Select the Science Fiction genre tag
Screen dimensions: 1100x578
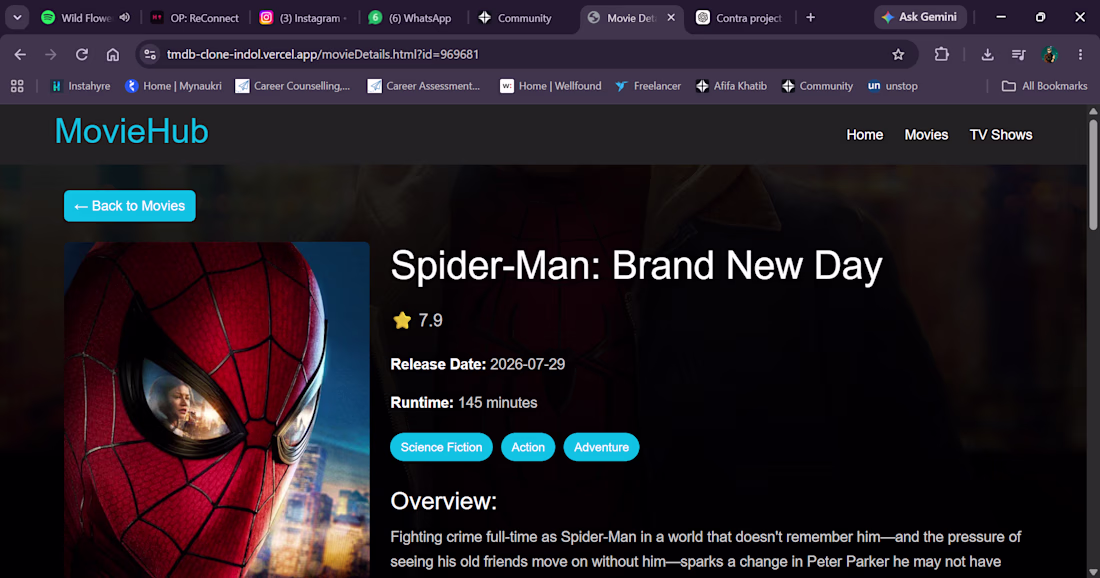tap(441, 448)
